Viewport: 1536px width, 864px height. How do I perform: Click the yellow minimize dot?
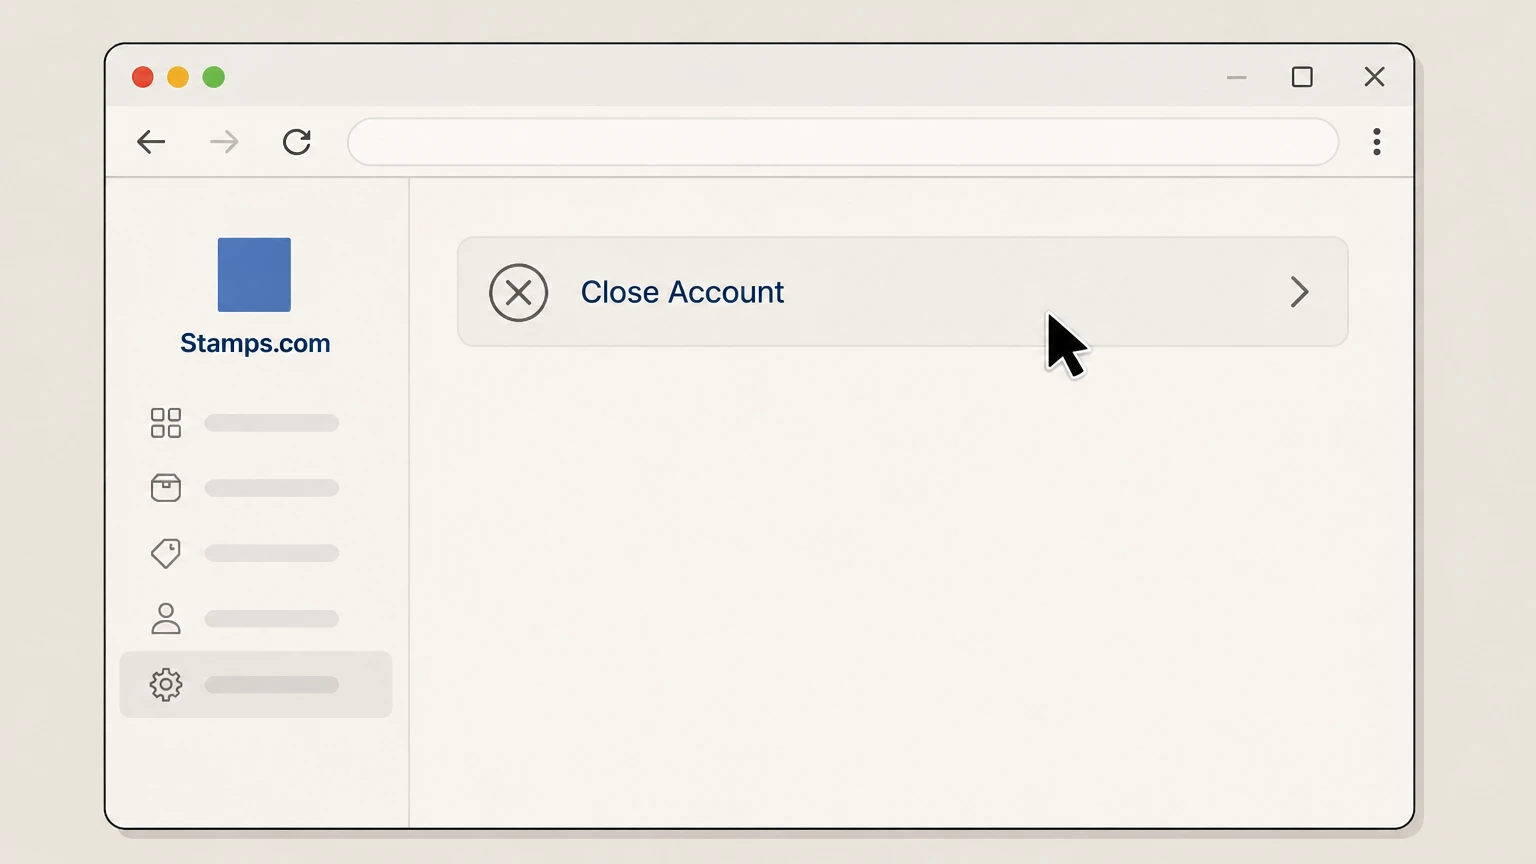pos(178,77)
